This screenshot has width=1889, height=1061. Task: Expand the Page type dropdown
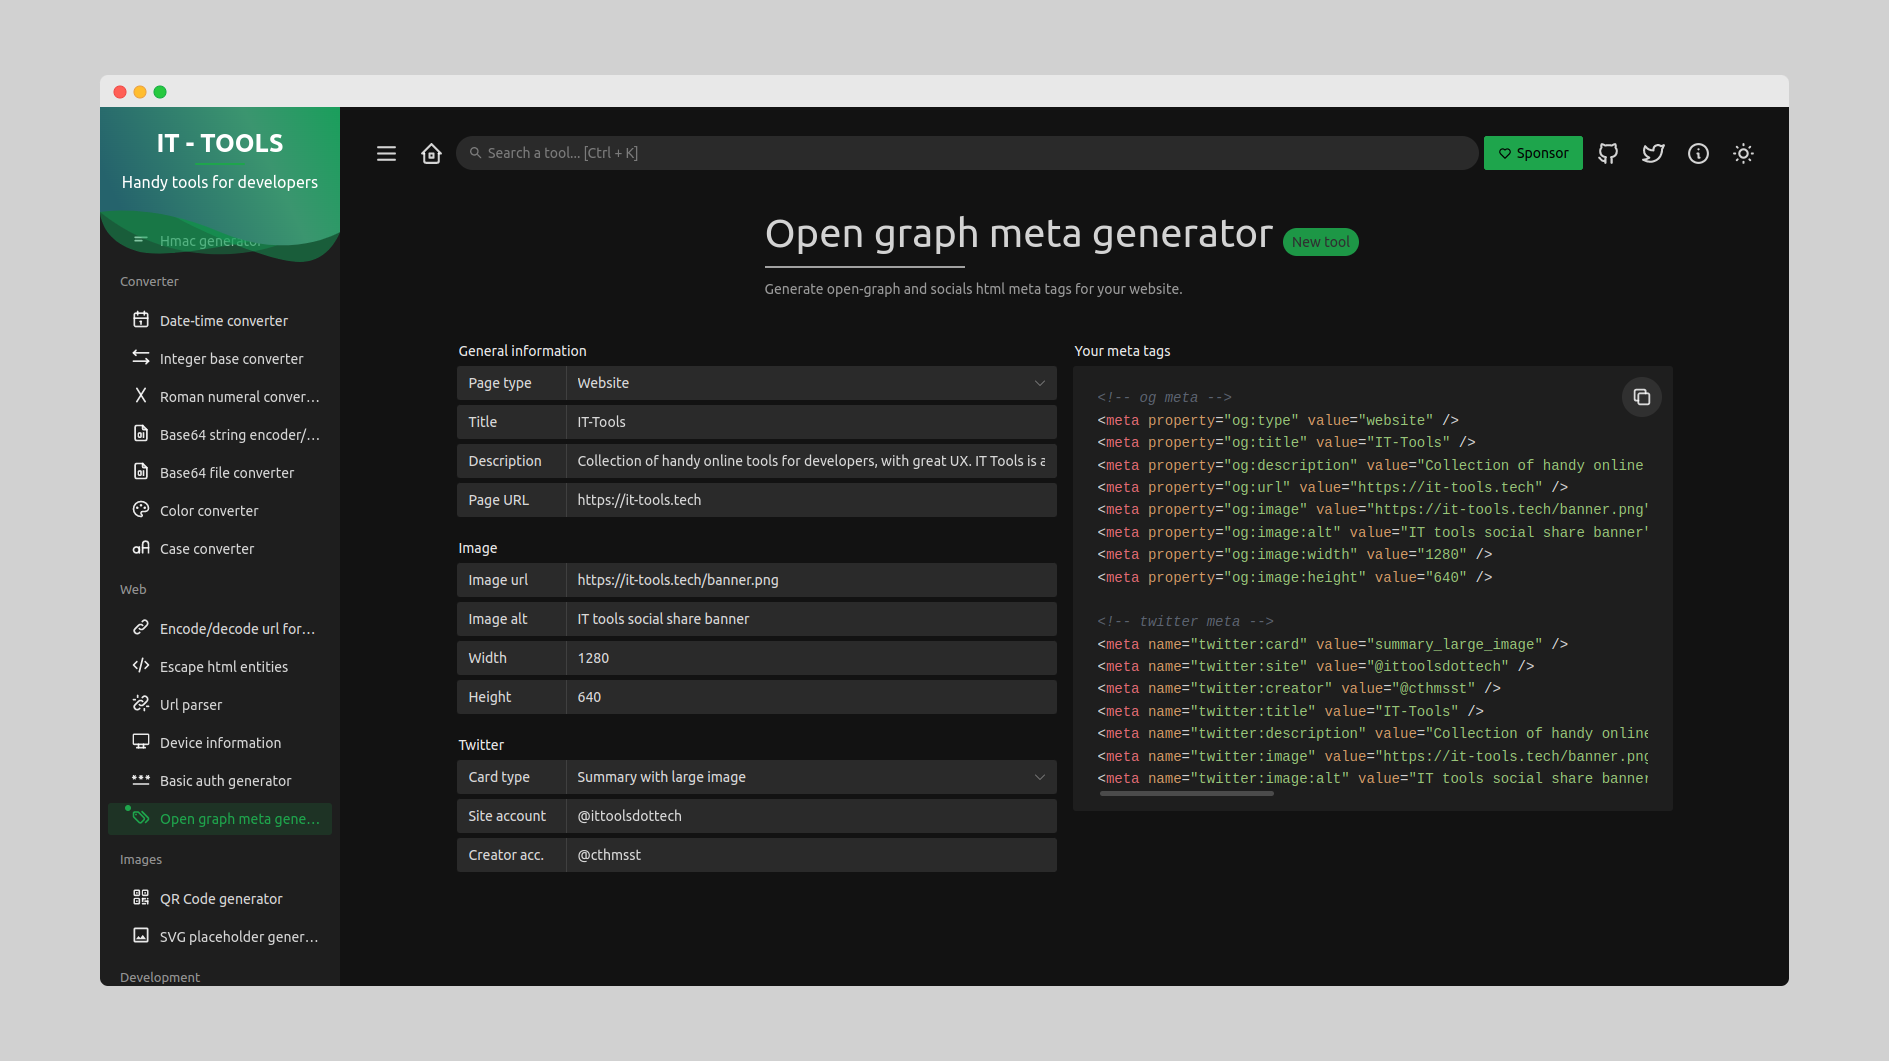coord(810,383)
